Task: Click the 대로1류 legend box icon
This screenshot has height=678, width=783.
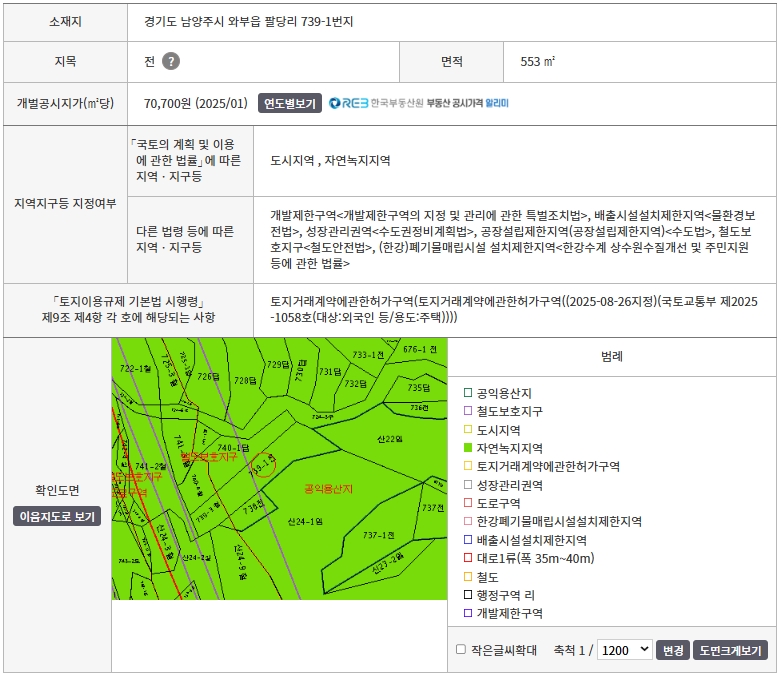Action: pyautogui.click(x=468, y=558)
